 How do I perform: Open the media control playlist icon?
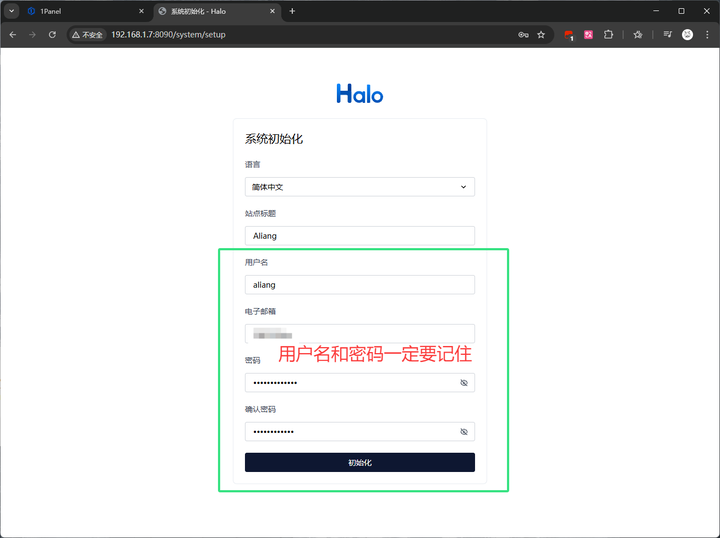click(668, 34)
